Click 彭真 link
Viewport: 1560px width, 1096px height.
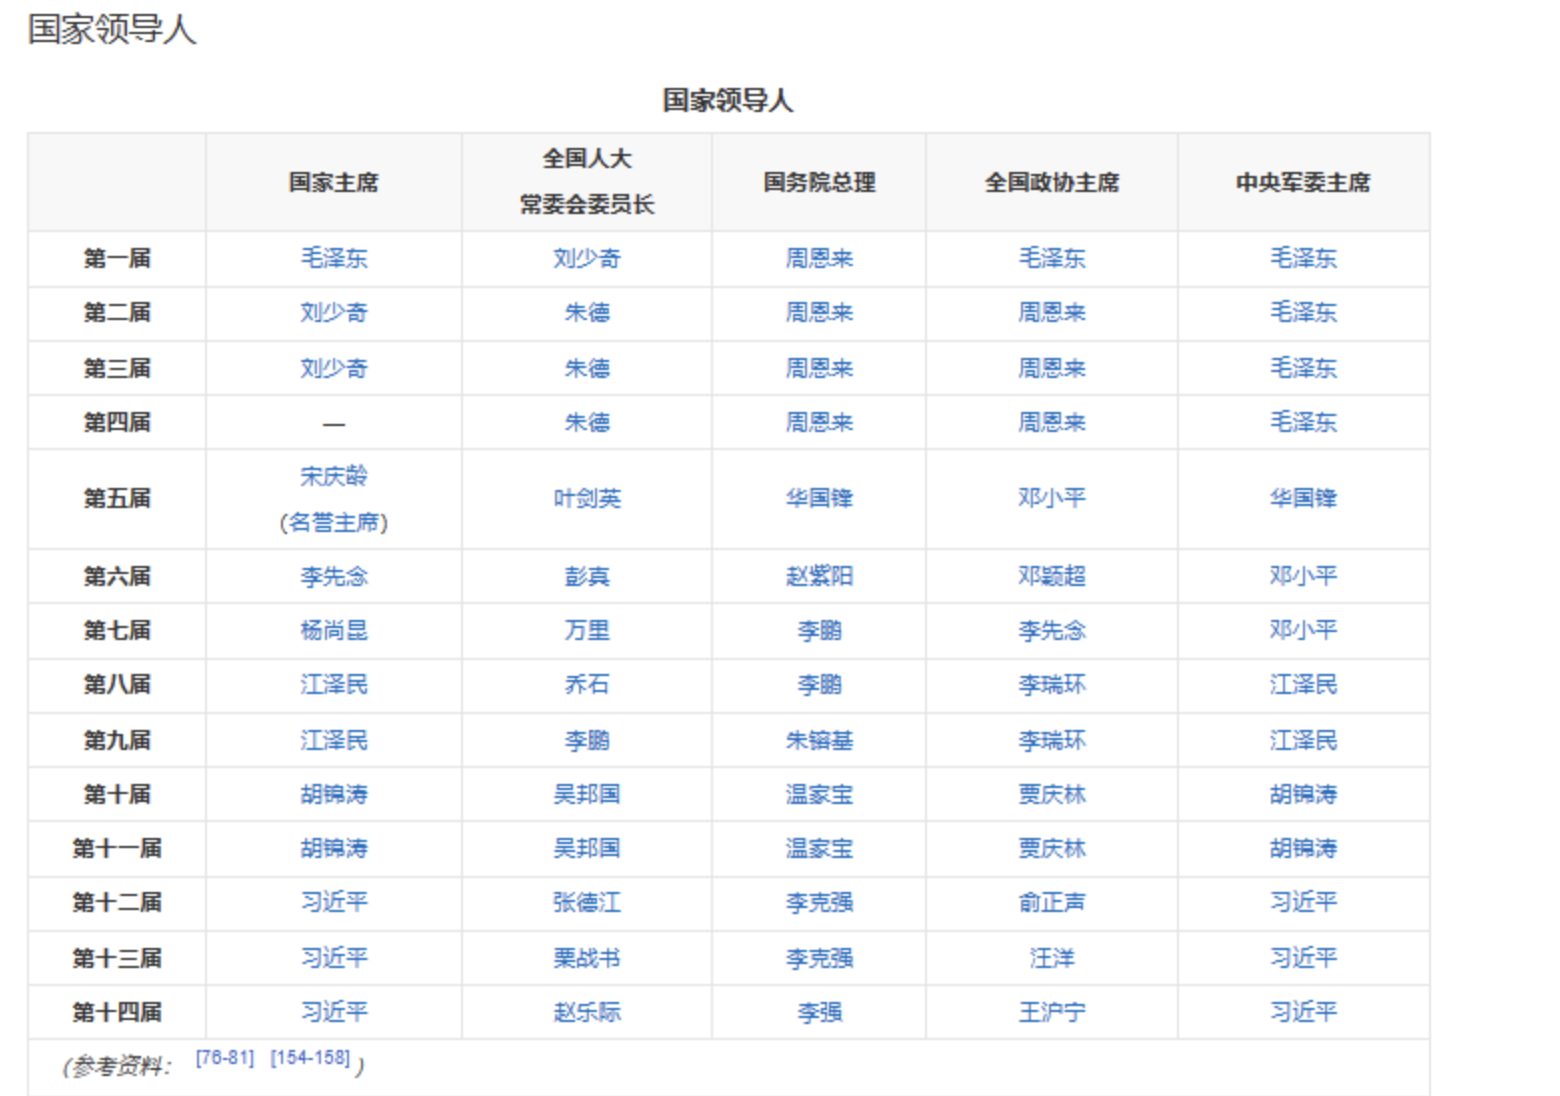click(587, 576)
